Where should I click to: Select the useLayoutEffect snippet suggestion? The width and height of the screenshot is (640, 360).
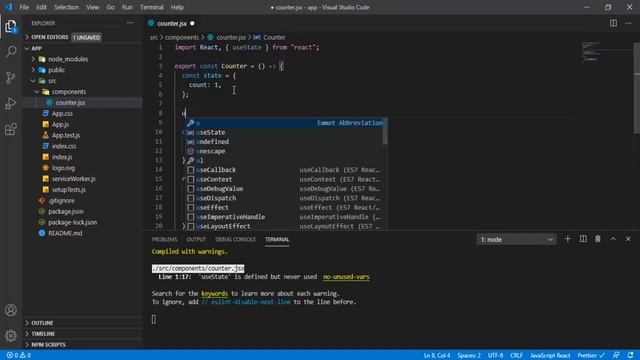pos(284,226)
